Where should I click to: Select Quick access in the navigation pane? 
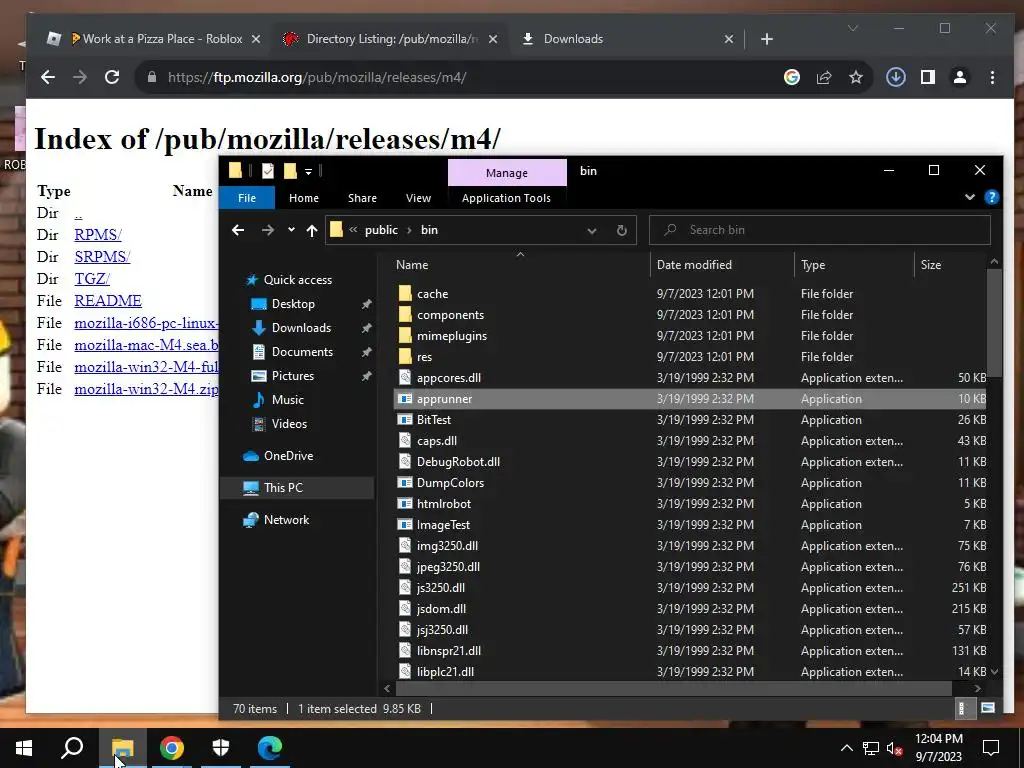298,280
